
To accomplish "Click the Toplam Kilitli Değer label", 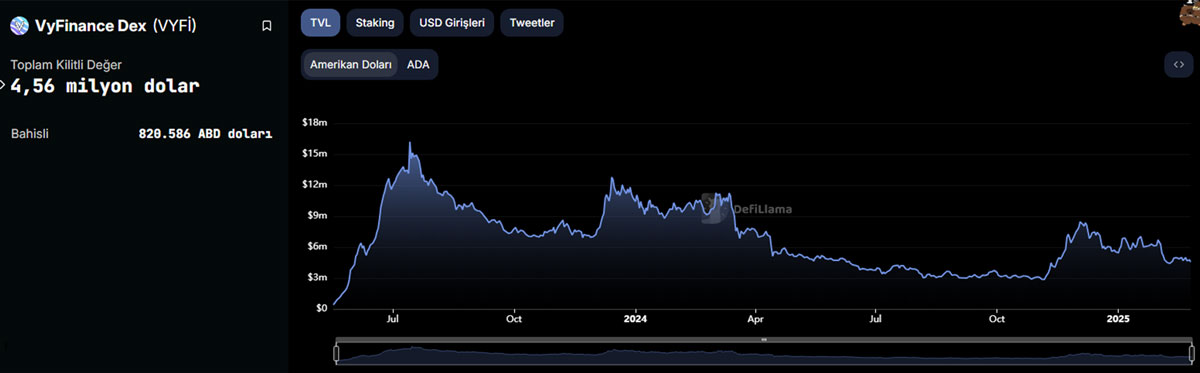I will click(66, 65).
